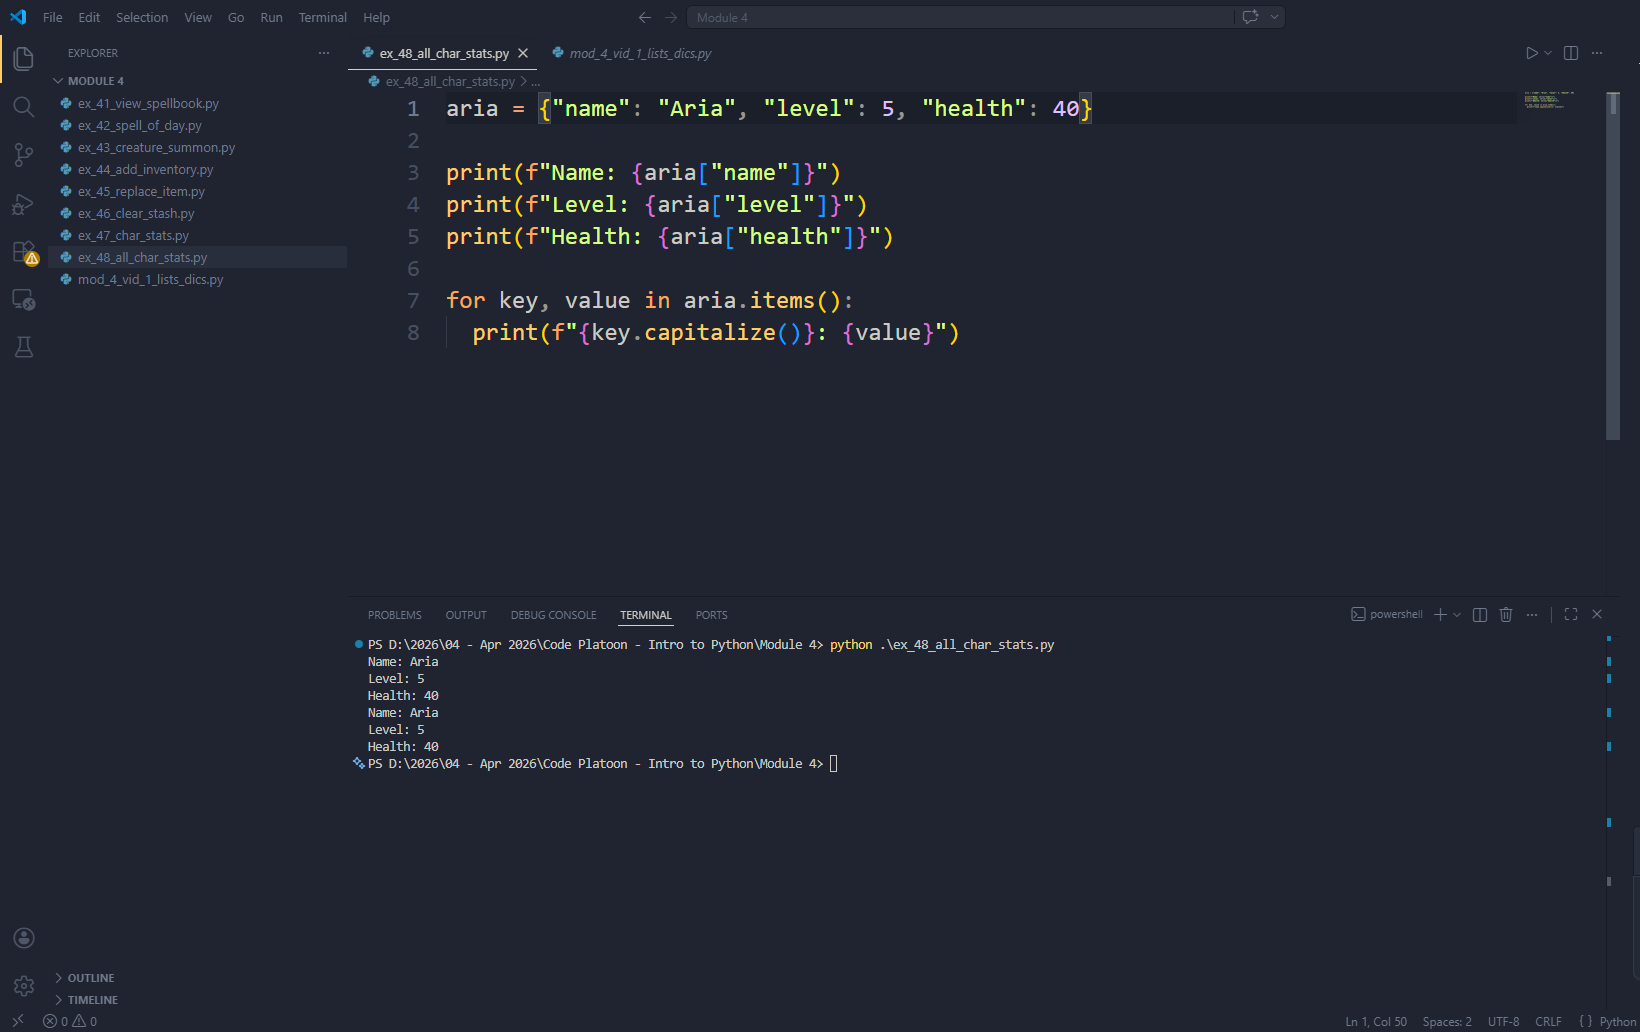Open editor More Actions ellipsis
Image resolution: width=1640 pixels, height=1032 pixels.
pyautogui.click(x=1597, y=53)
